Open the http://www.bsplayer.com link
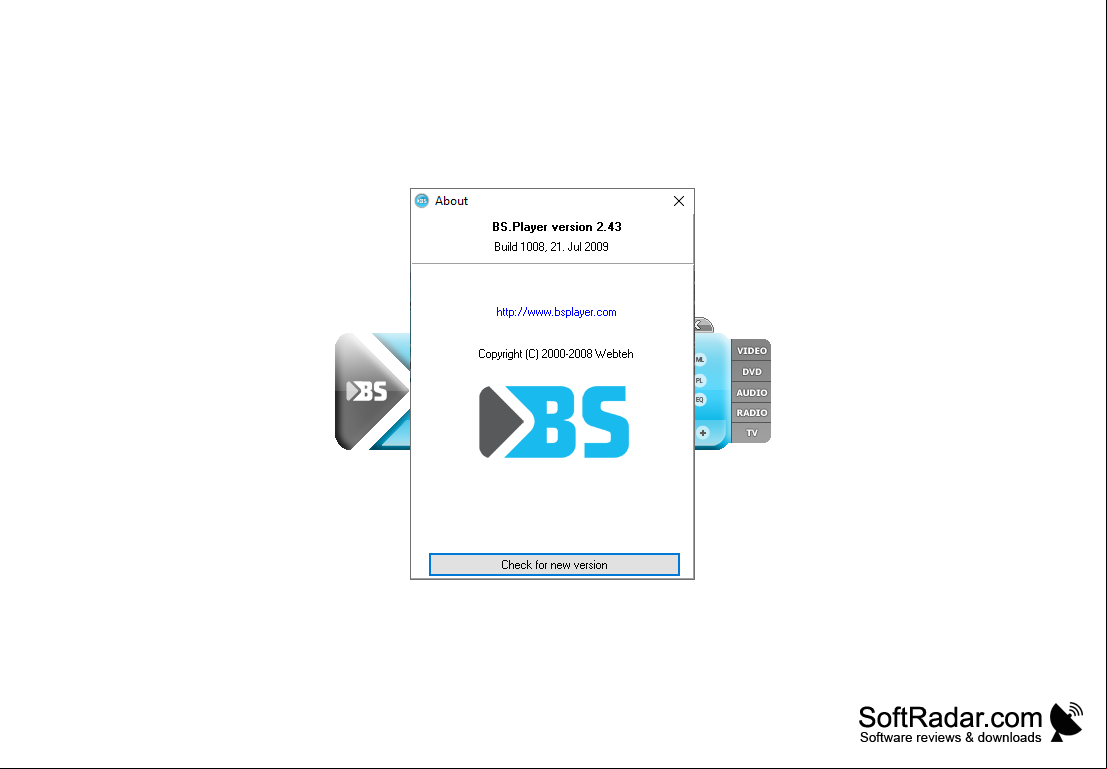 556,312
